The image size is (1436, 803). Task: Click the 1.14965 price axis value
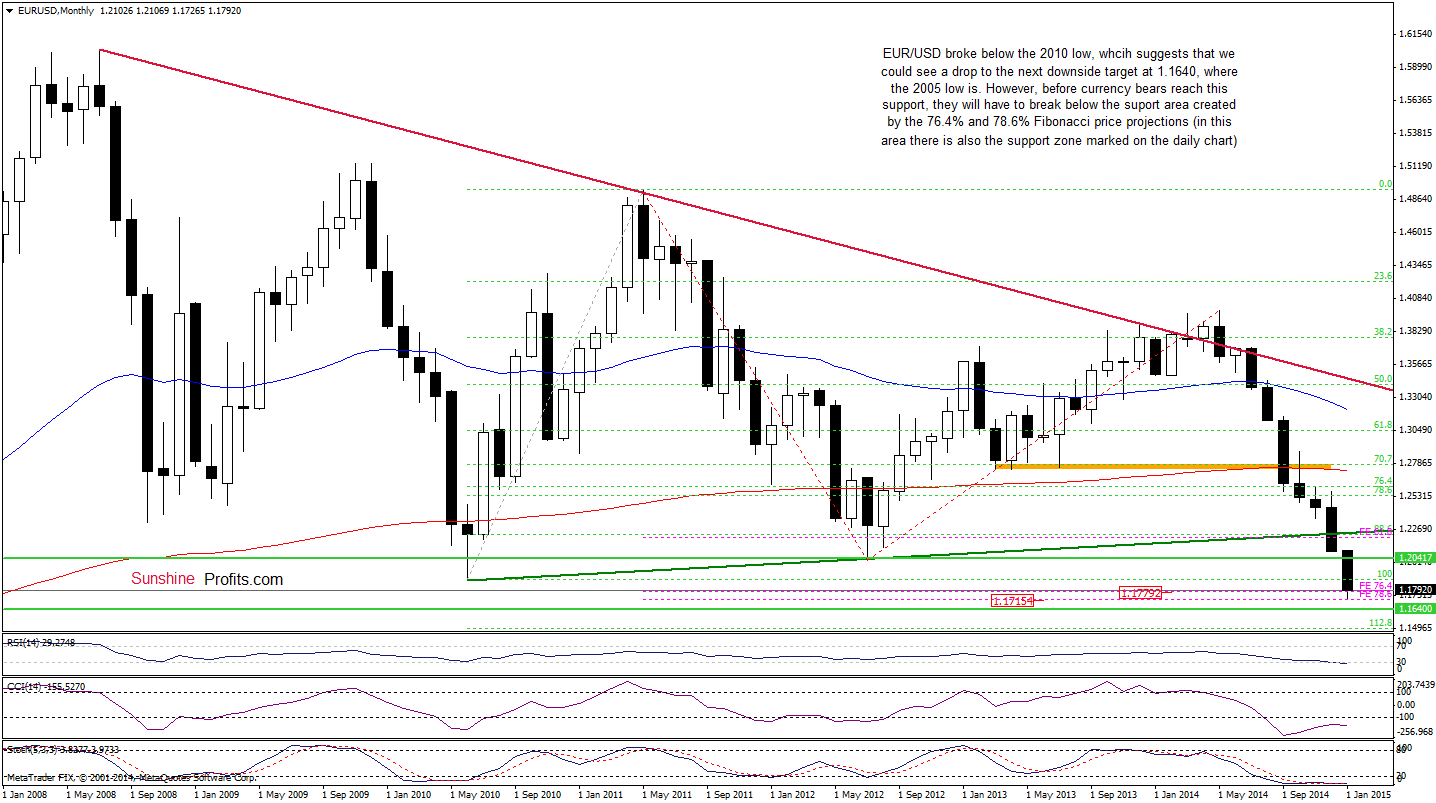tap(1416, 626)
